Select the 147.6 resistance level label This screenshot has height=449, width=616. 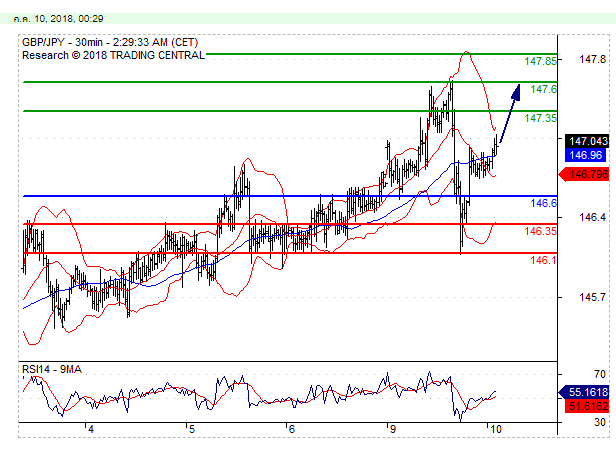click(544, 89)
